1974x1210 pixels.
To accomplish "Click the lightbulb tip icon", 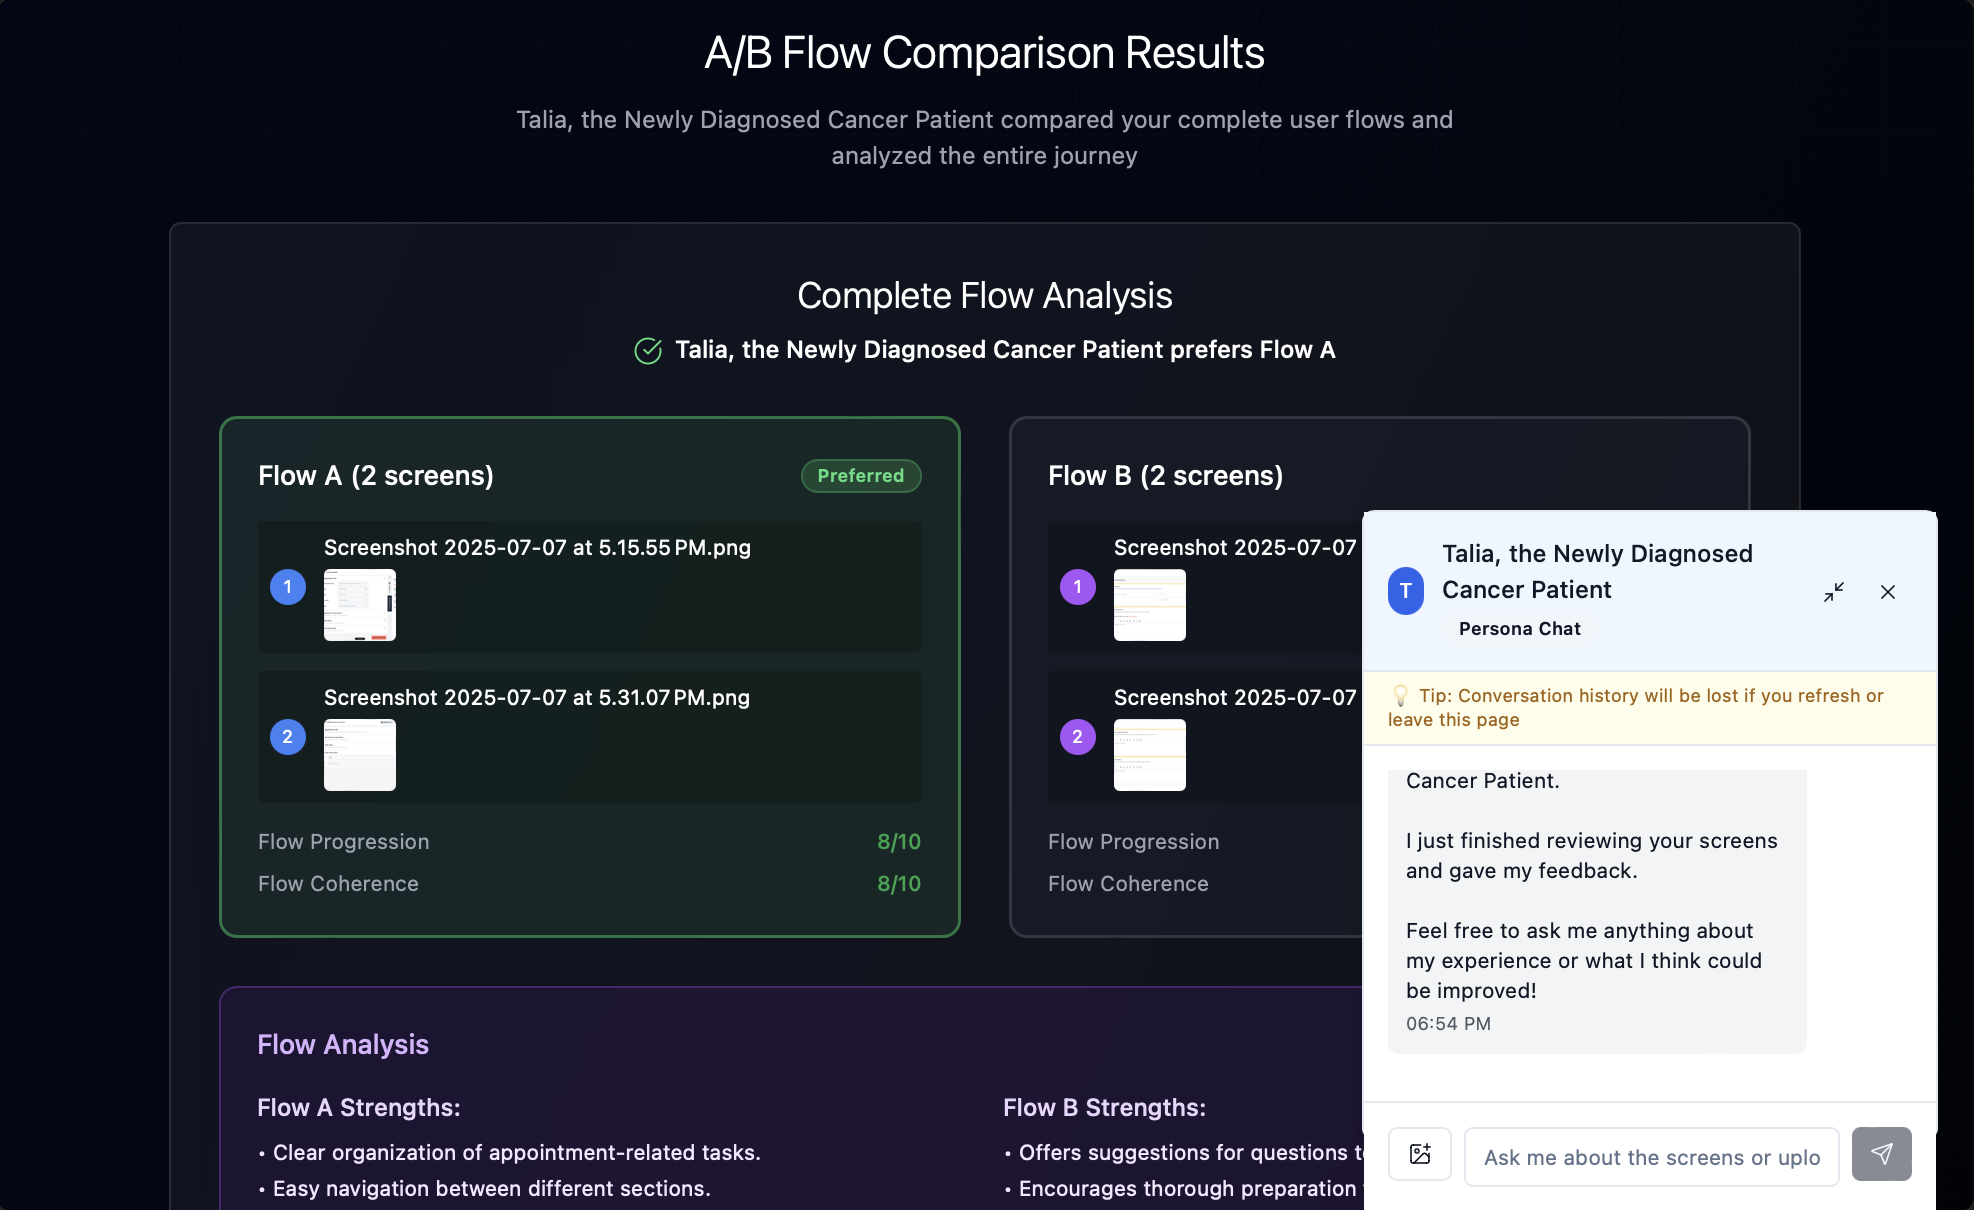I will (x=1400, y=696).
